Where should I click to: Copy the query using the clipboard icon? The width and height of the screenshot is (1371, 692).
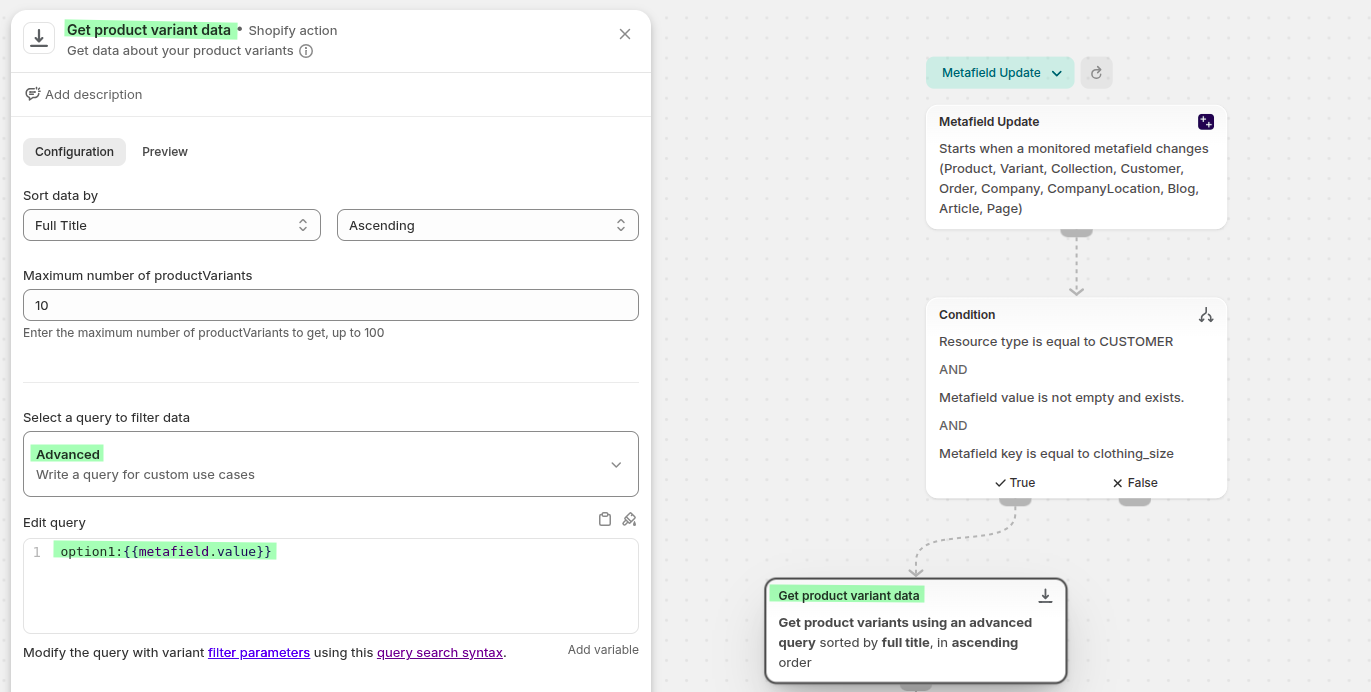point(605,519)
